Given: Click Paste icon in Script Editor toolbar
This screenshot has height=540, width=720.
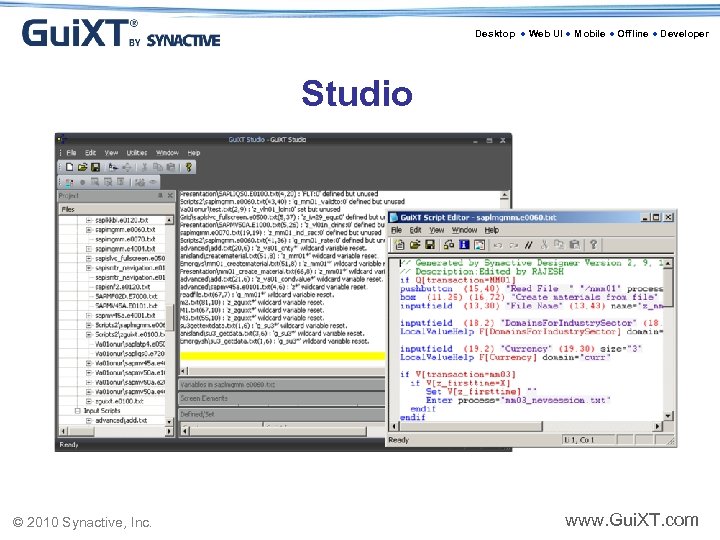Looking at the screenshot, I should pyautogui.click(x=574, y=245).
